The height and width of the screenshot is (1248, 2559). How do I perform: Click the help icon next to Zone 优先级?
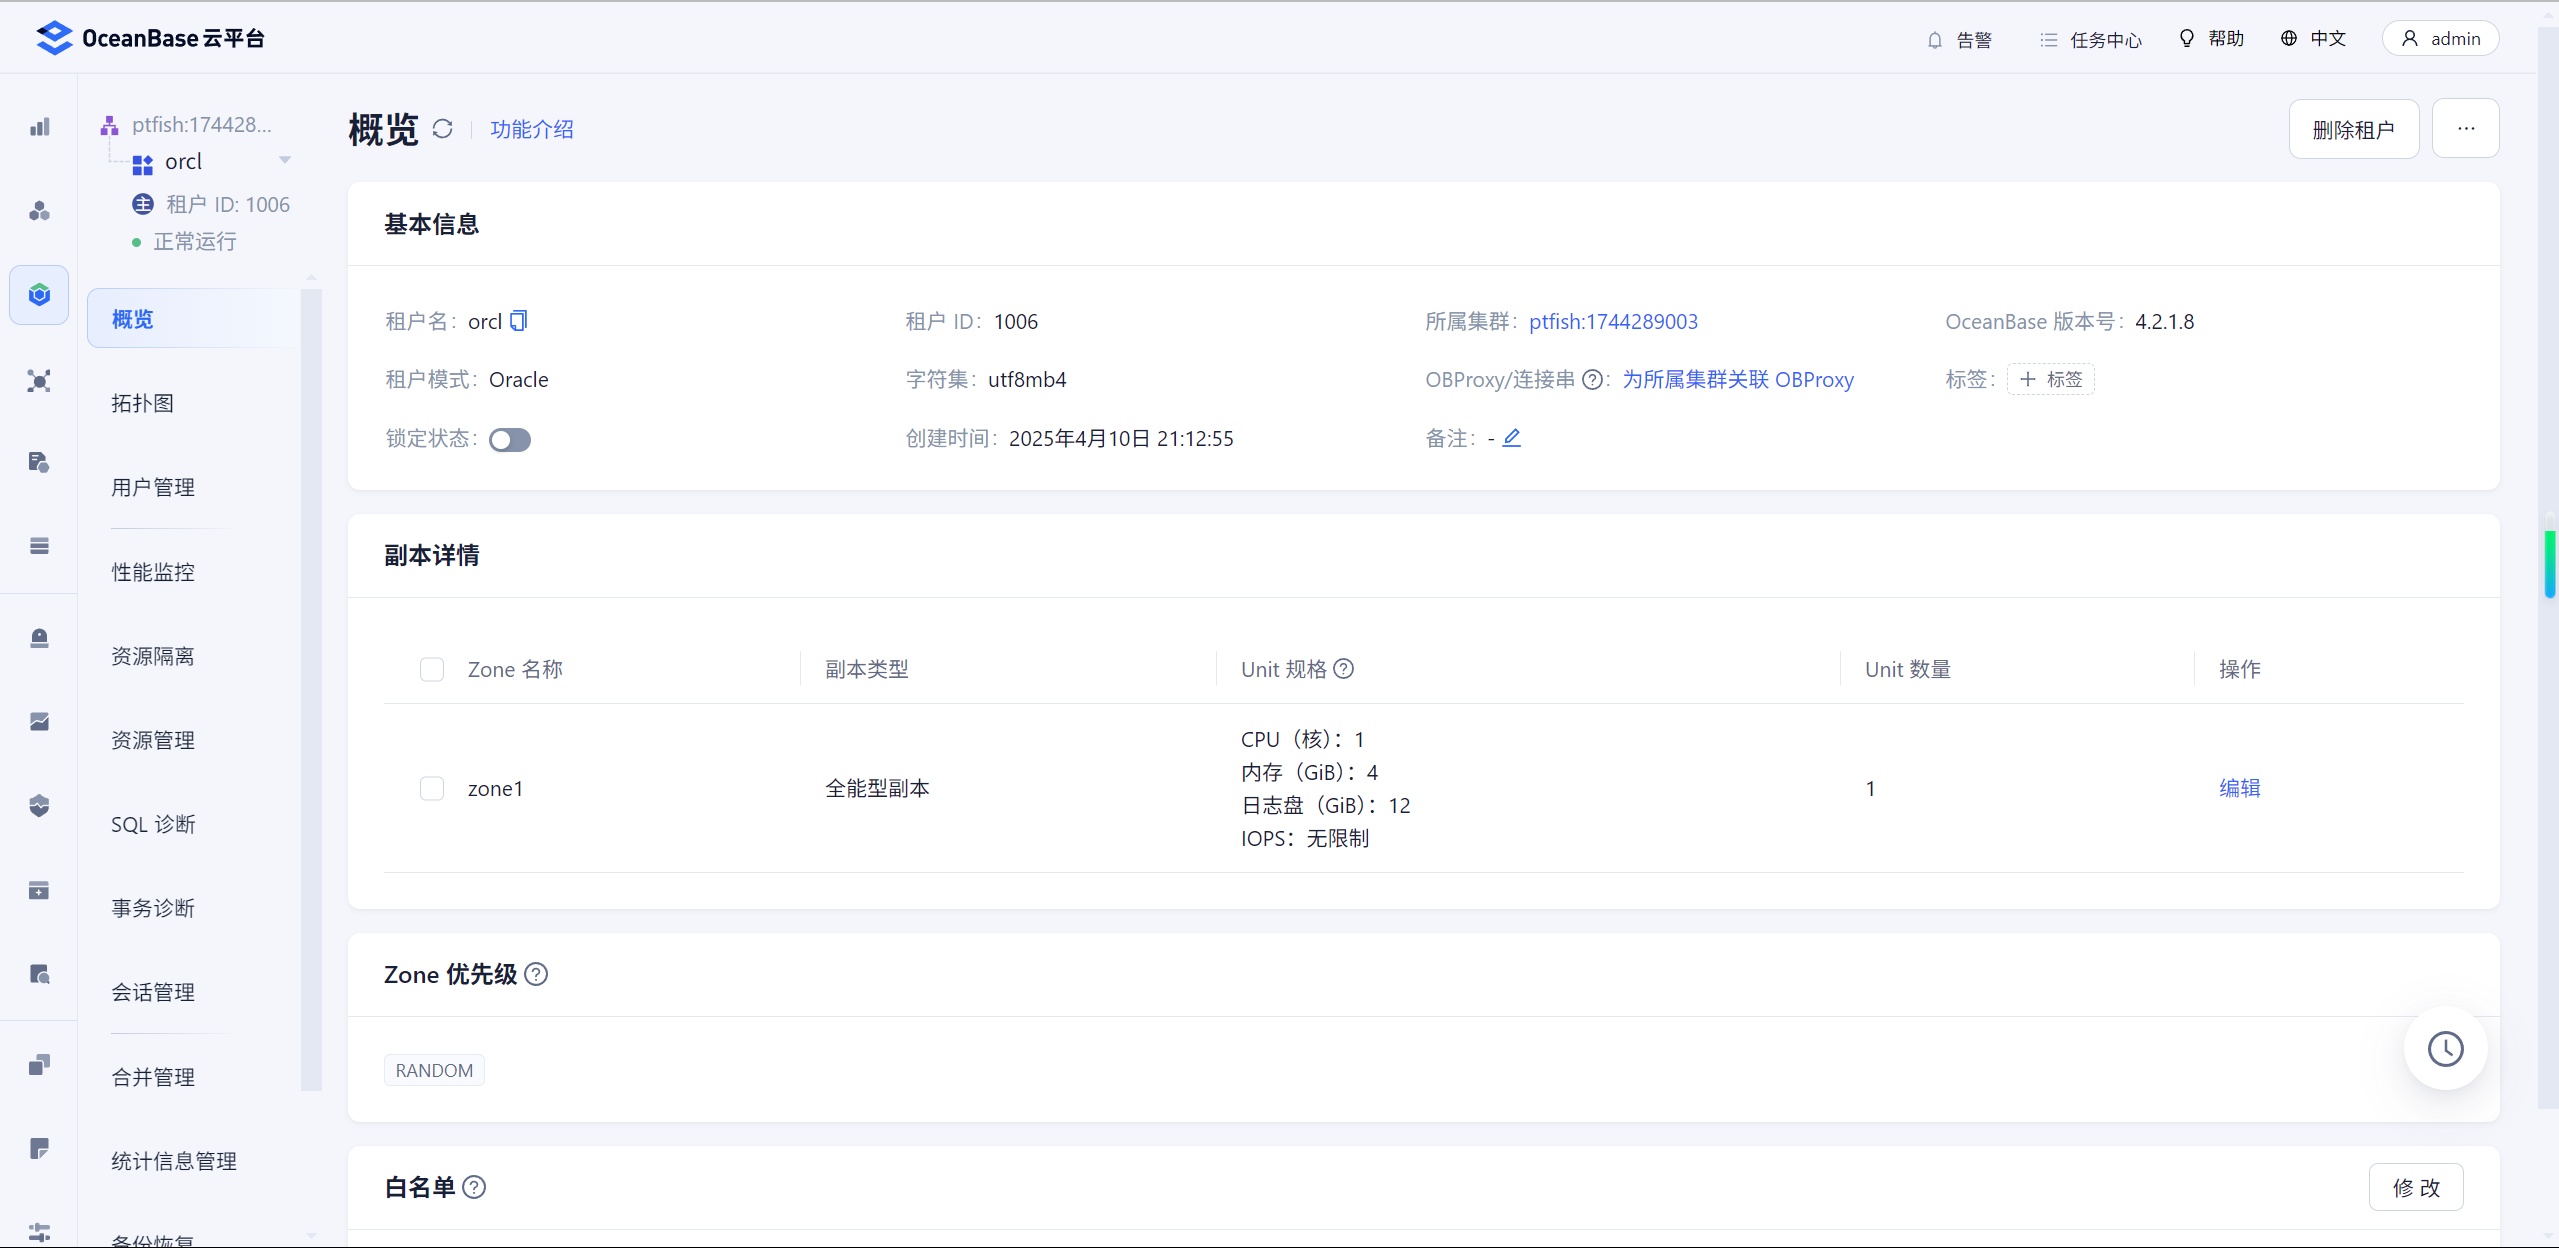point(536,974)
